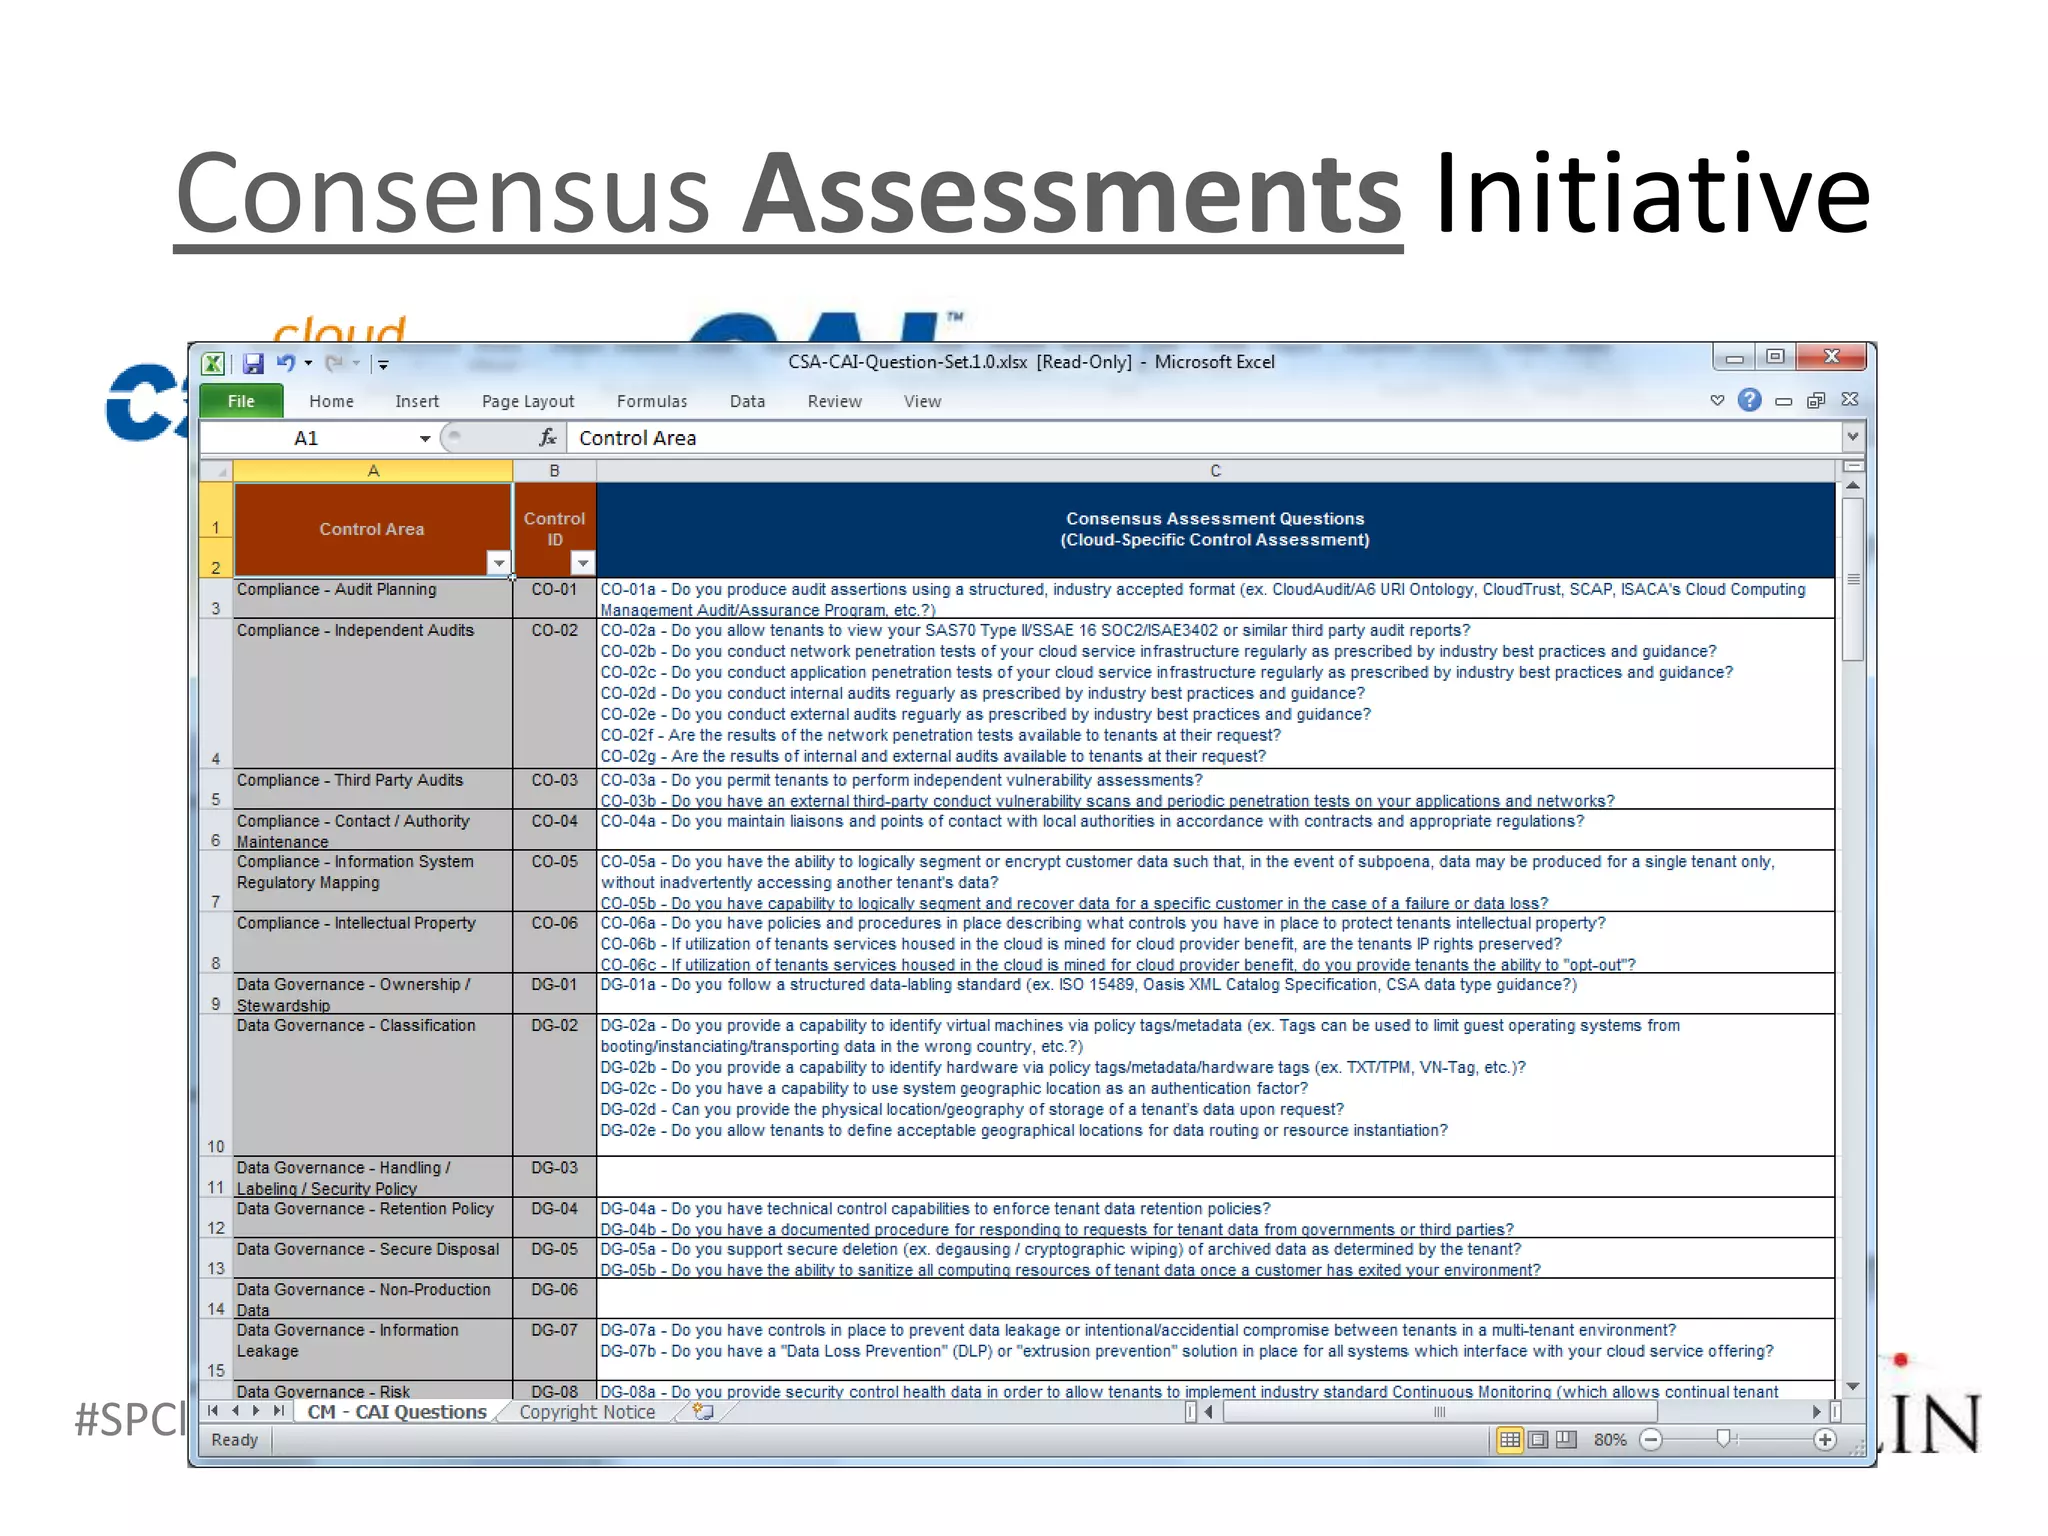Go to last sheet using navigation arrow

[278, 1411]
